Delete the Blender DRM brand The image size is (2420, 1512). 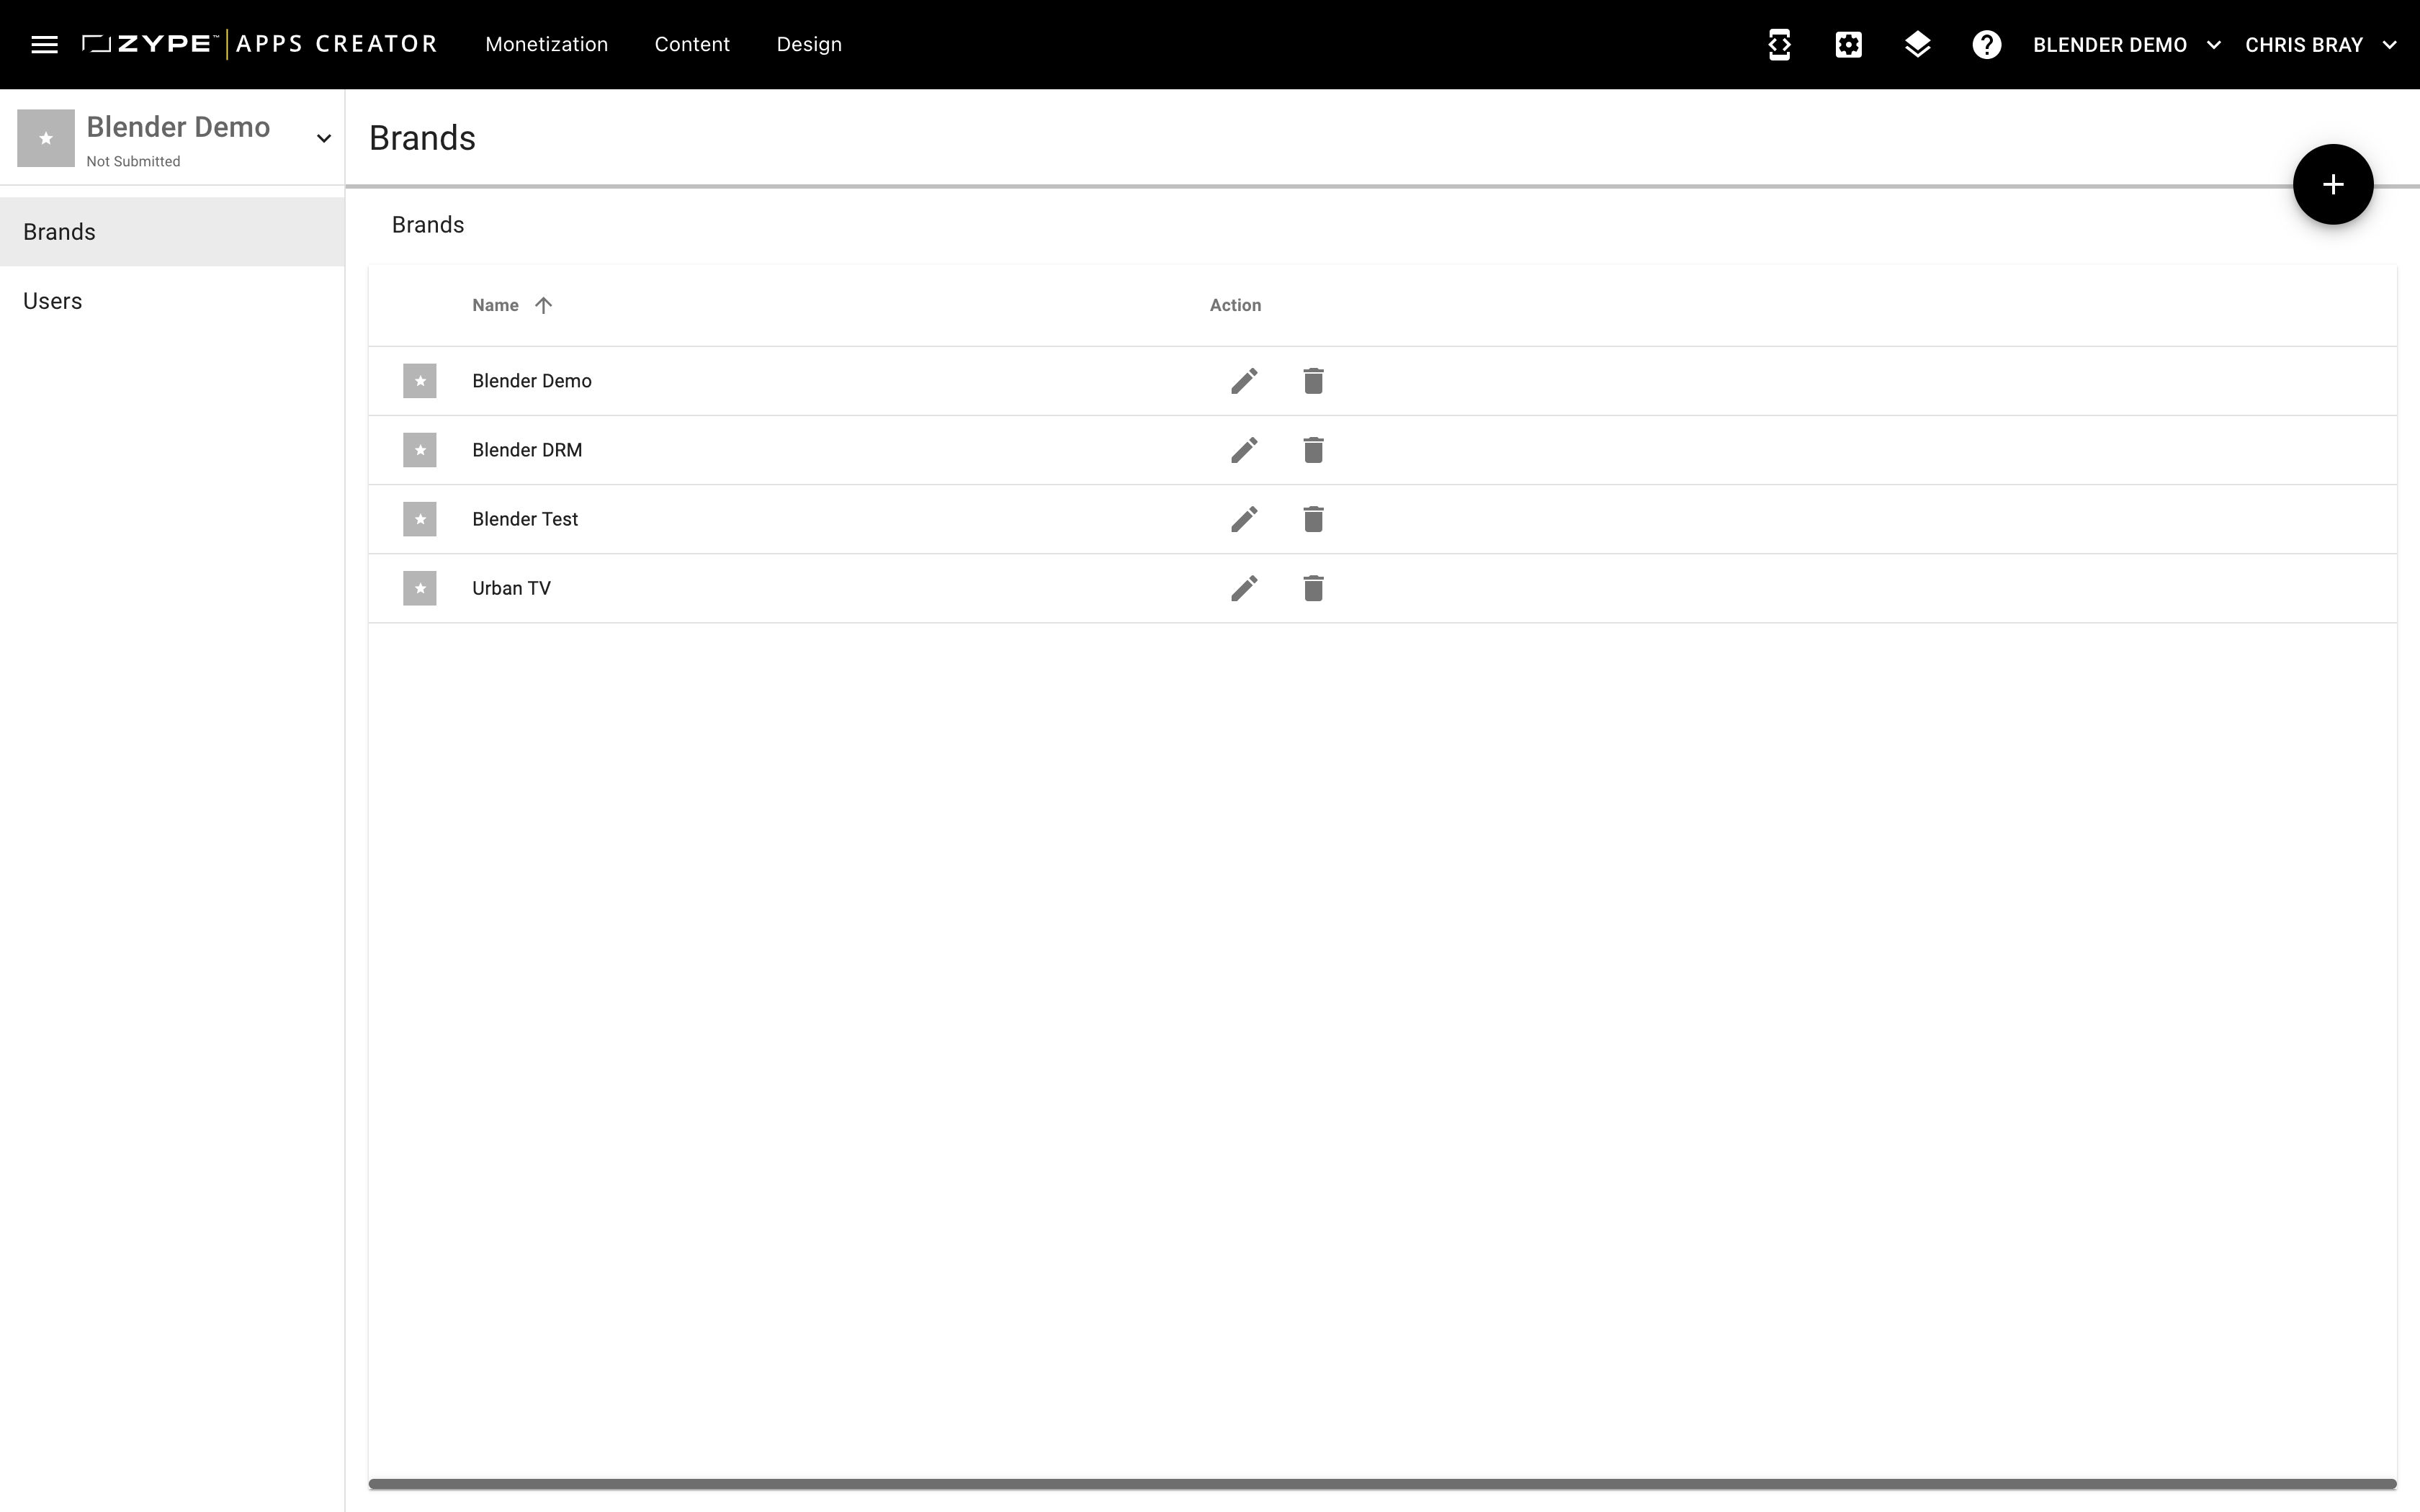pos(1313,450)
